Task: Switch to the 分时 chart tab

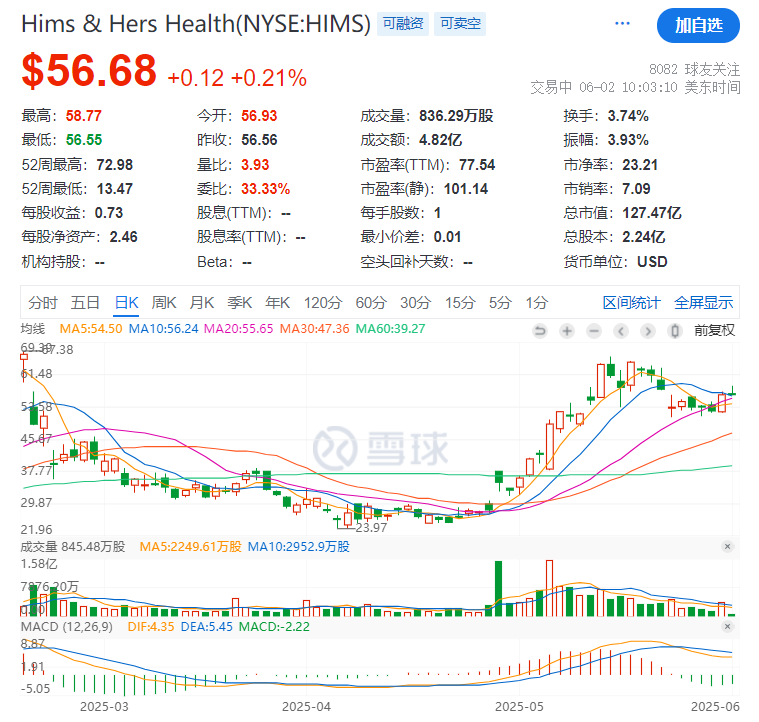Action: pos(43,303)
